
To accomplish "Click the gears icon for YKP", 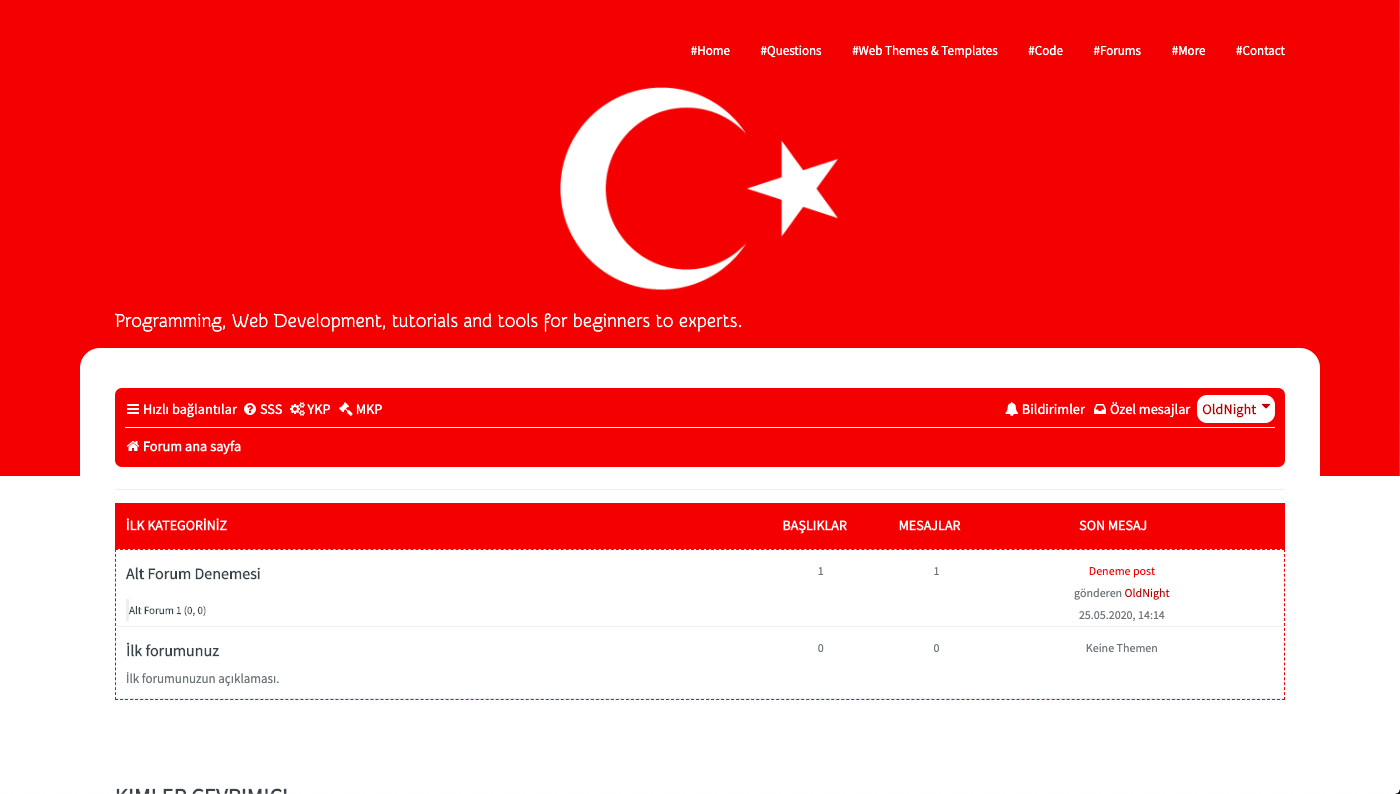I will click(x=297, y=409).
